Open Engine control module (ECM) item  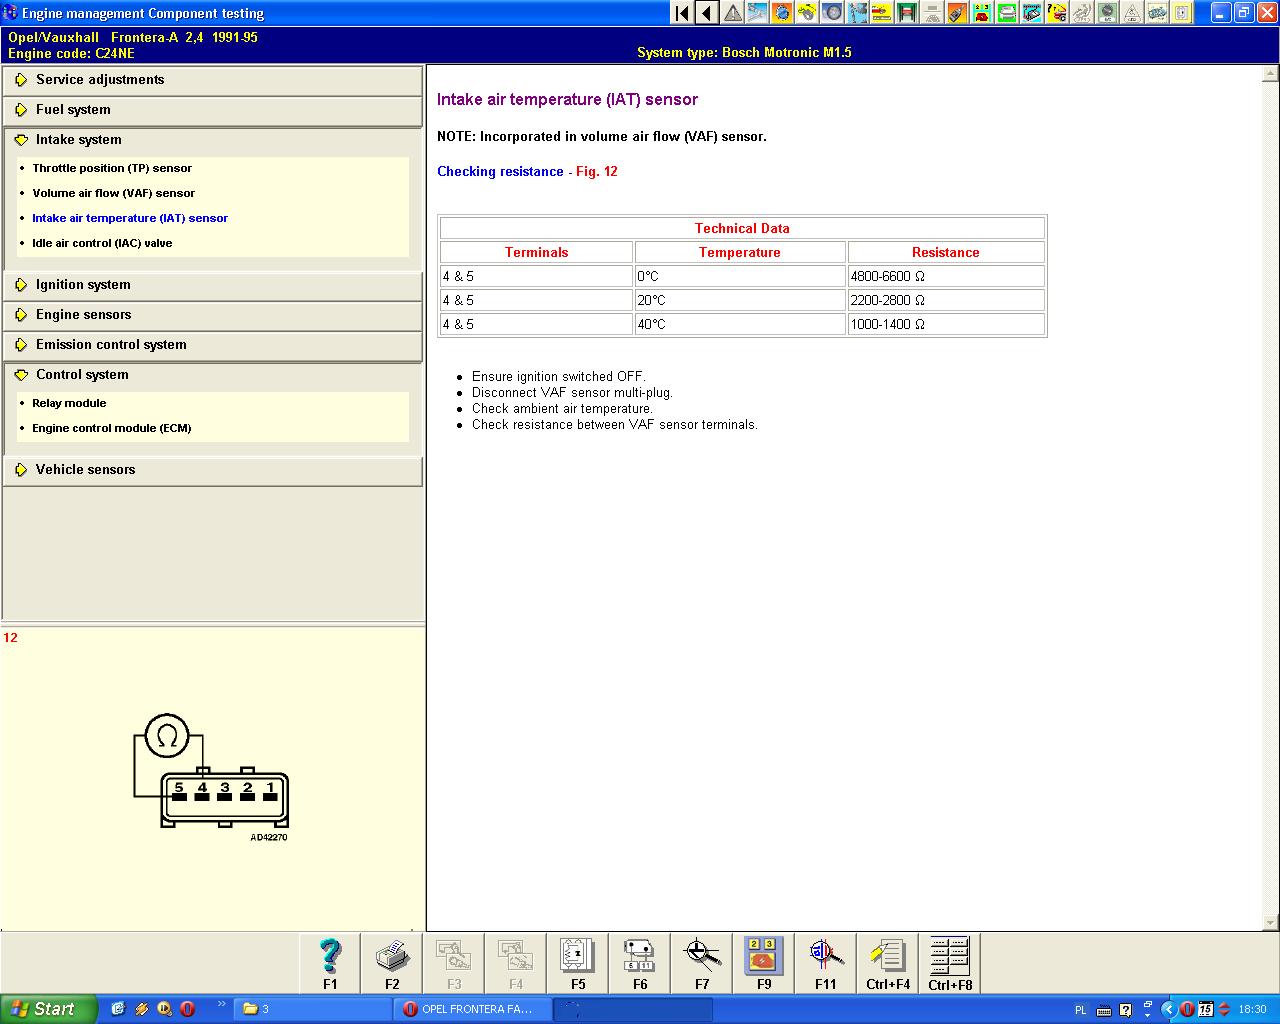point(111,428)
